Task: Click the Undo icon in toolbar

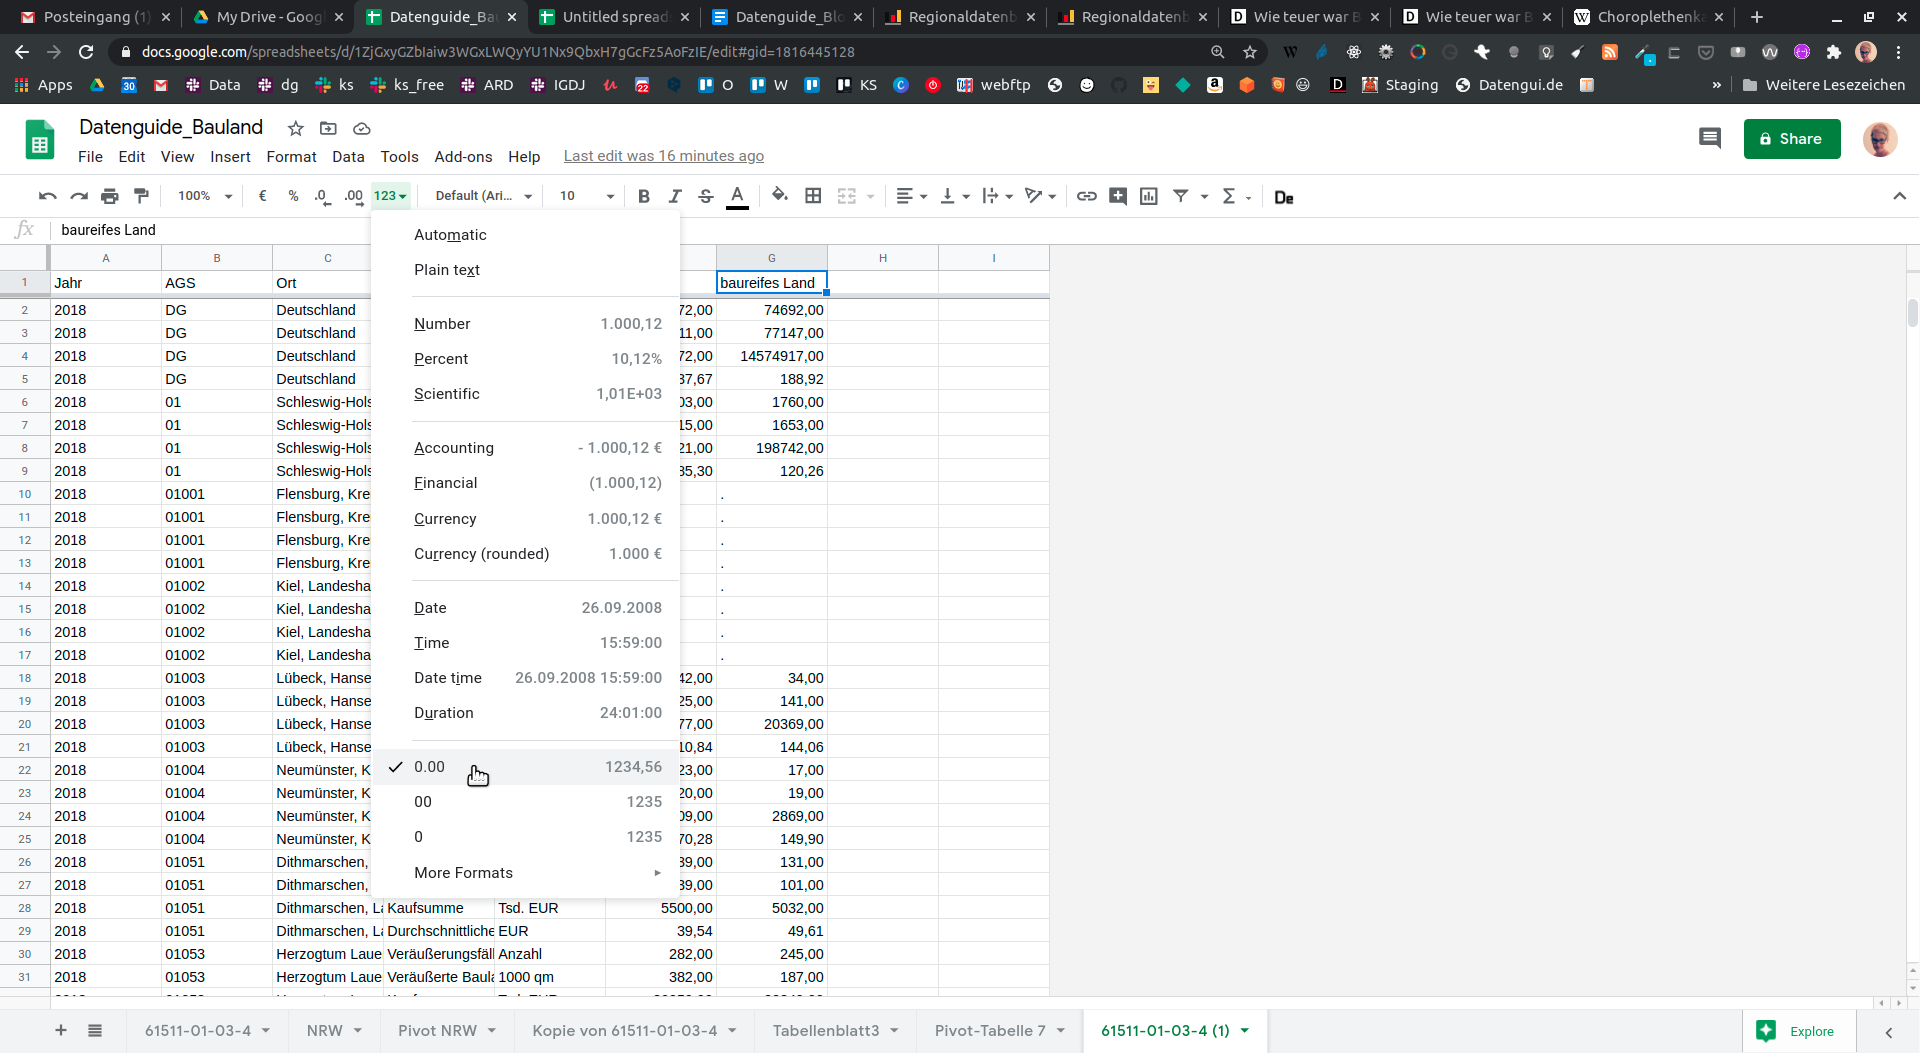Action: pyautogui.click(x=47, y=197)
